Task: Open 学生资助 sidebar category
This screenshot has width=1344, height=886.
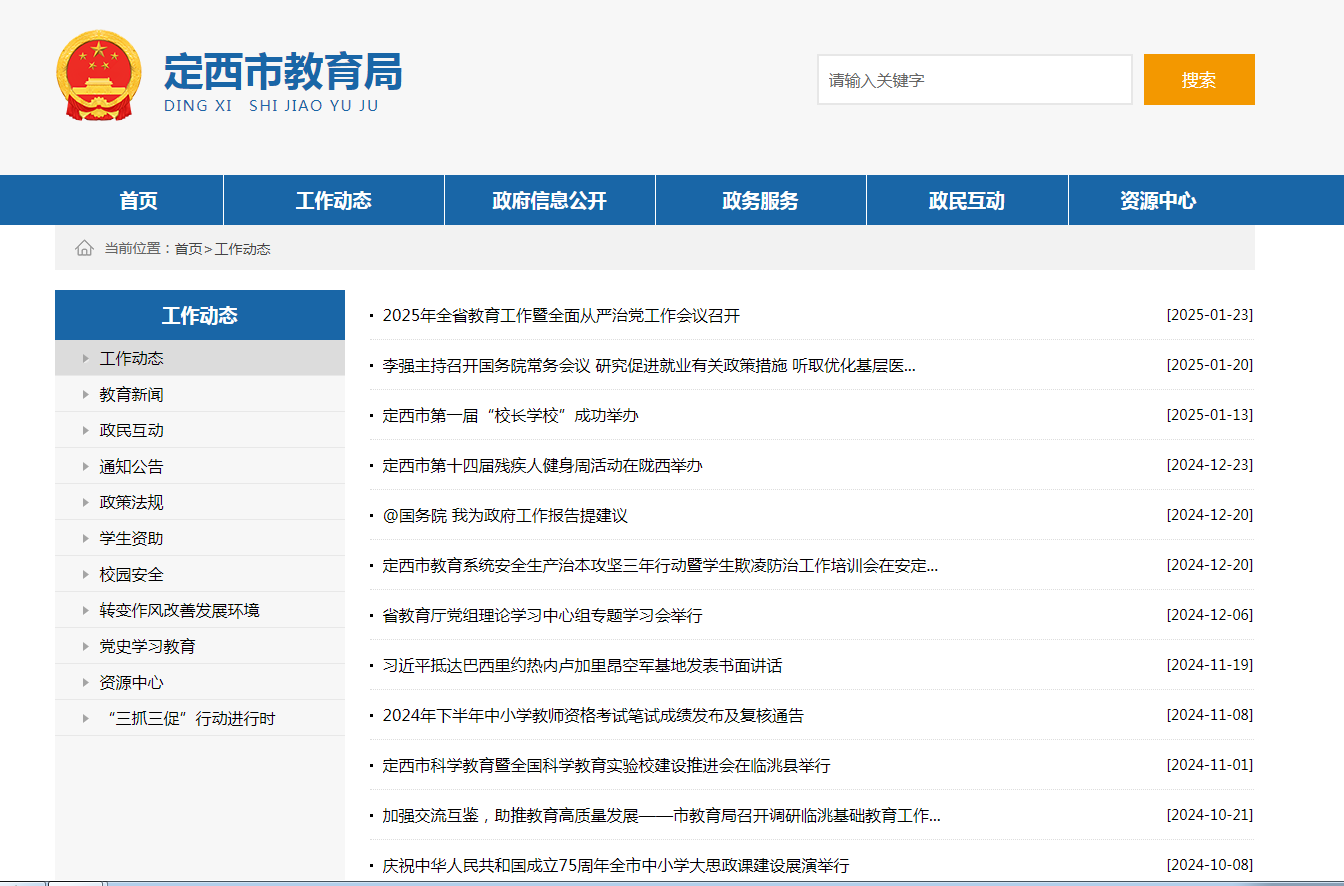Action: [x=131, y=539]
